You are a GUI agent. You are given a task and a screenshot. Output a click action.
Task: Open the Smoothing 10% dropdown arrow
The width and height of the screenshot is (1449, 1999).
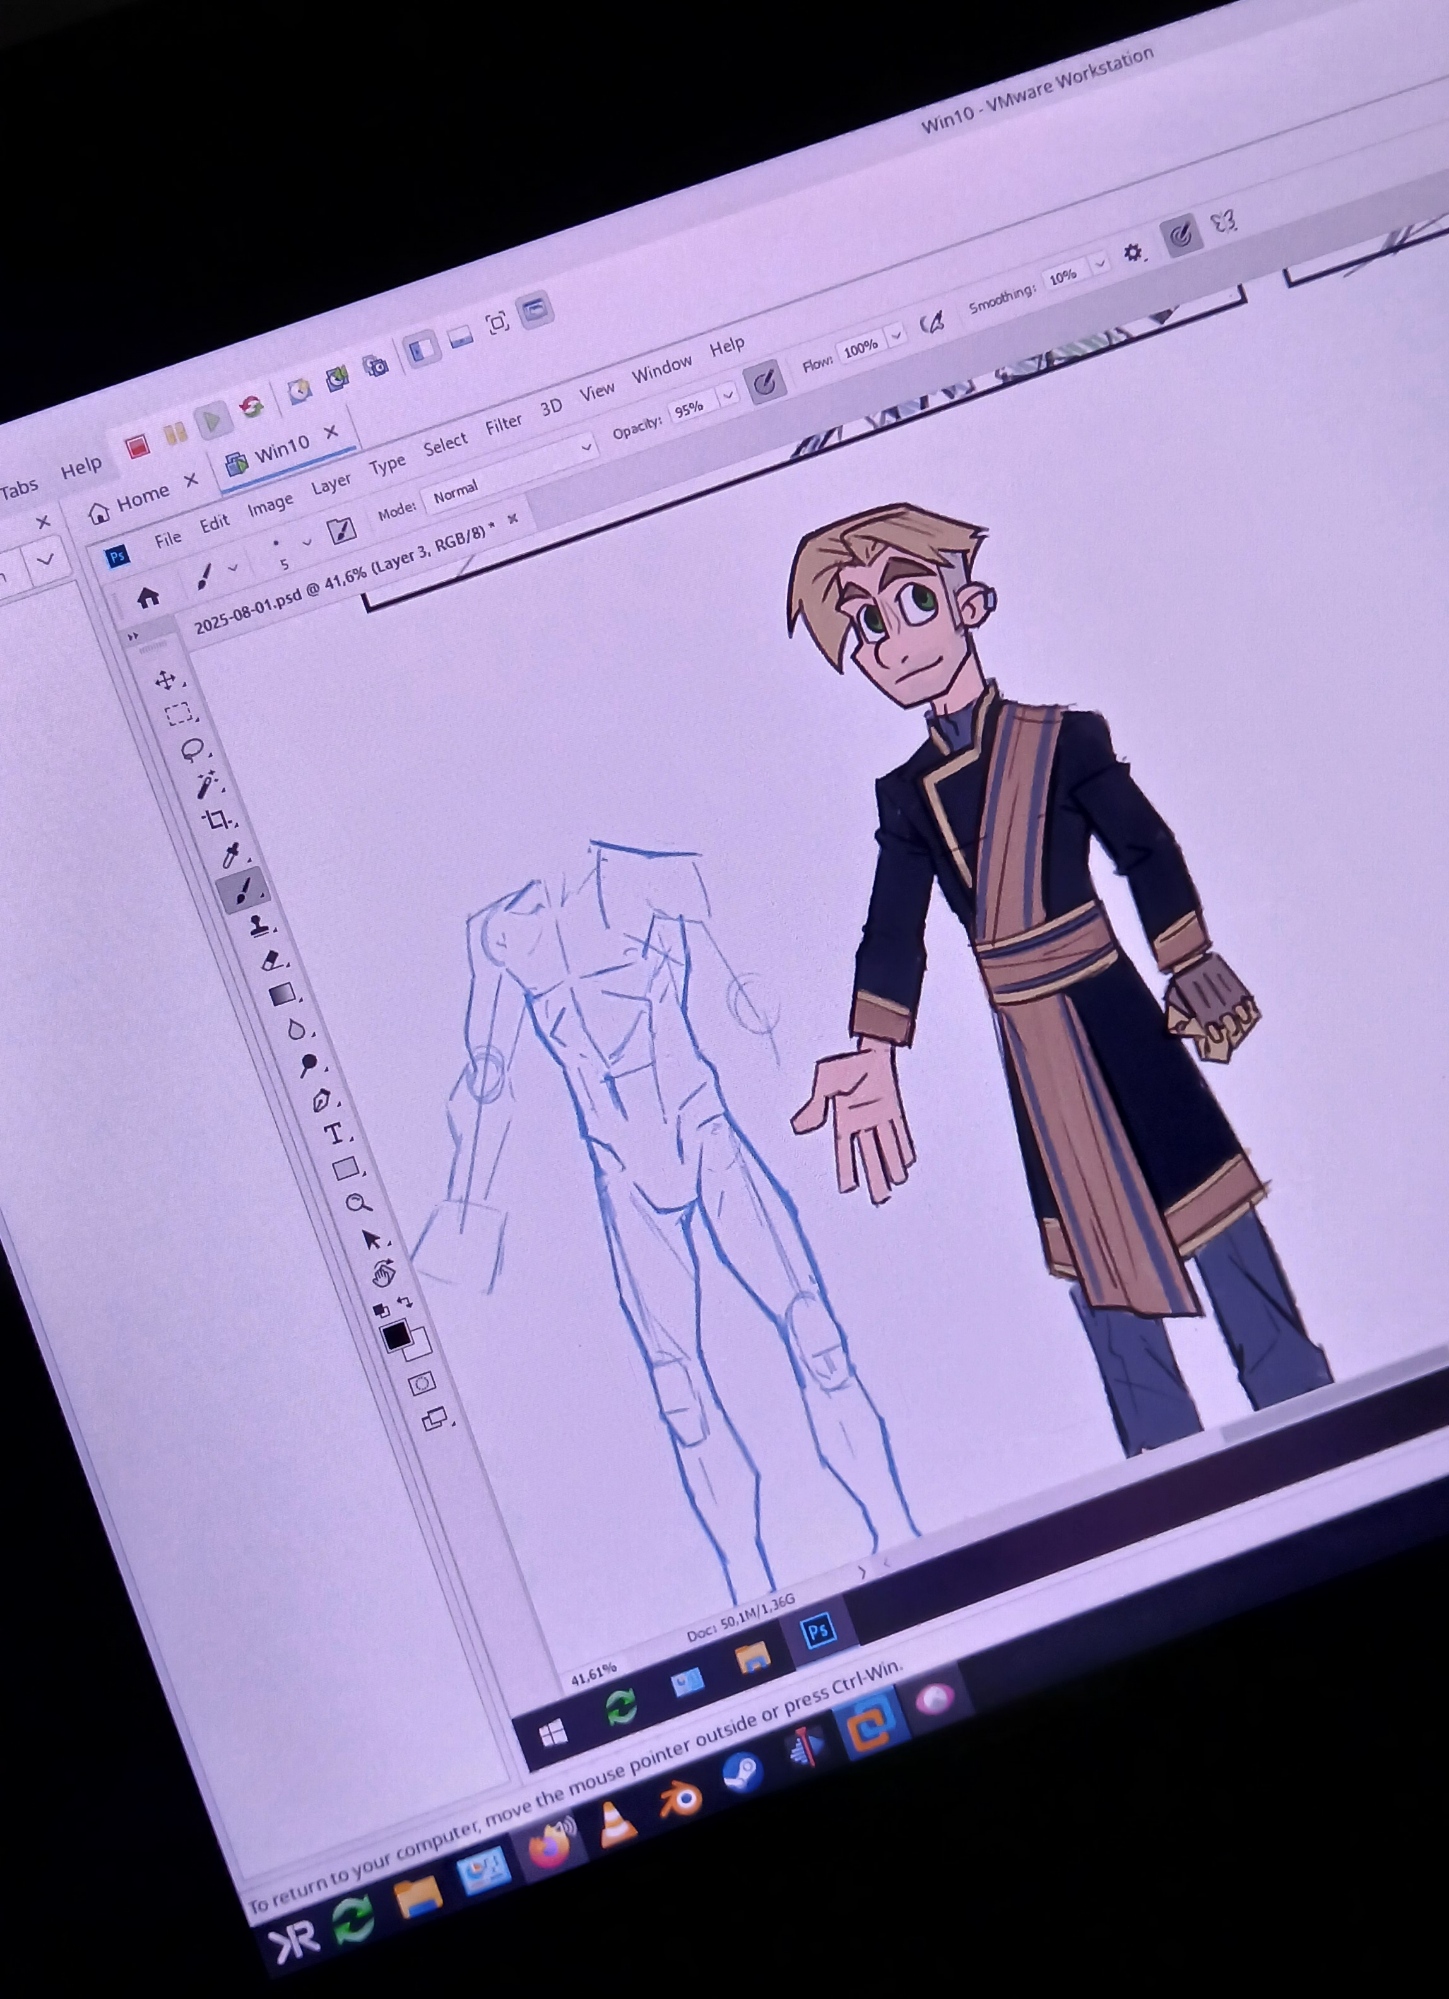[x=1100, y=264]
